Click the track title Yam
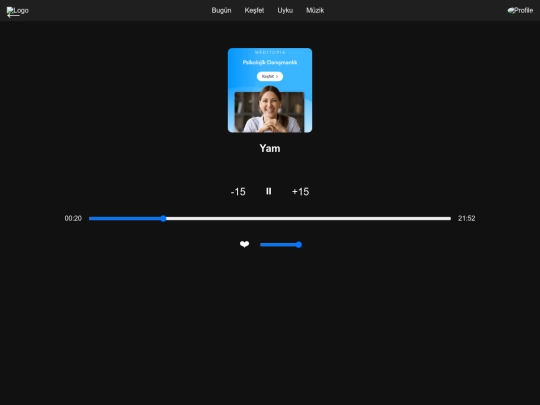 point(270,148)
